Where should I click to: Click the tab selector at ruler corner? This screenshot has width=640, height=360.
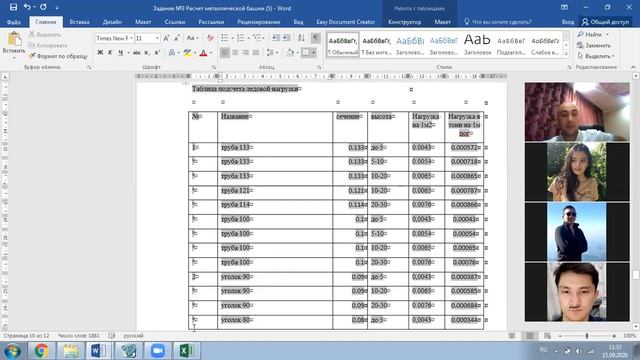(5, 76)
